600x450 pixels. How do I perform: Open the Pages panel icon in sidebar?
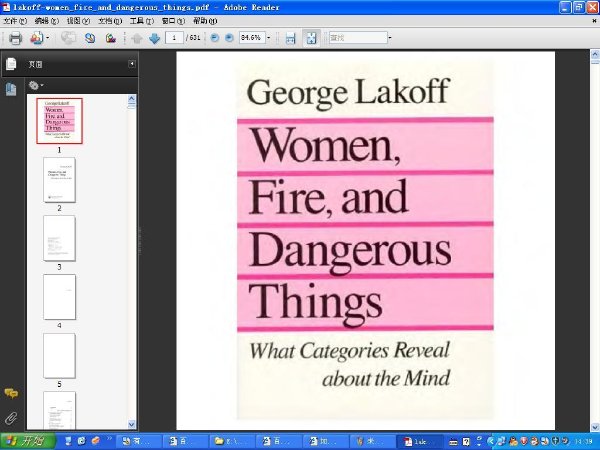click(11, 64)
